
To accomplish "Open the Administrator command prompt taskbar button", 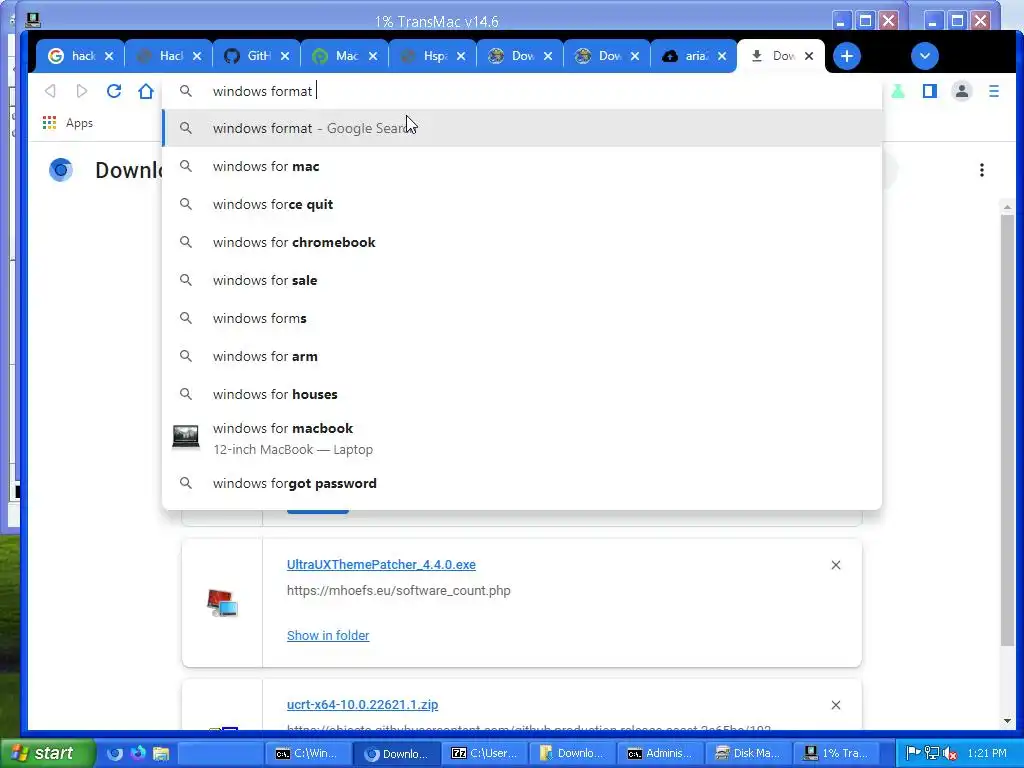I will [x=660, y=753].
